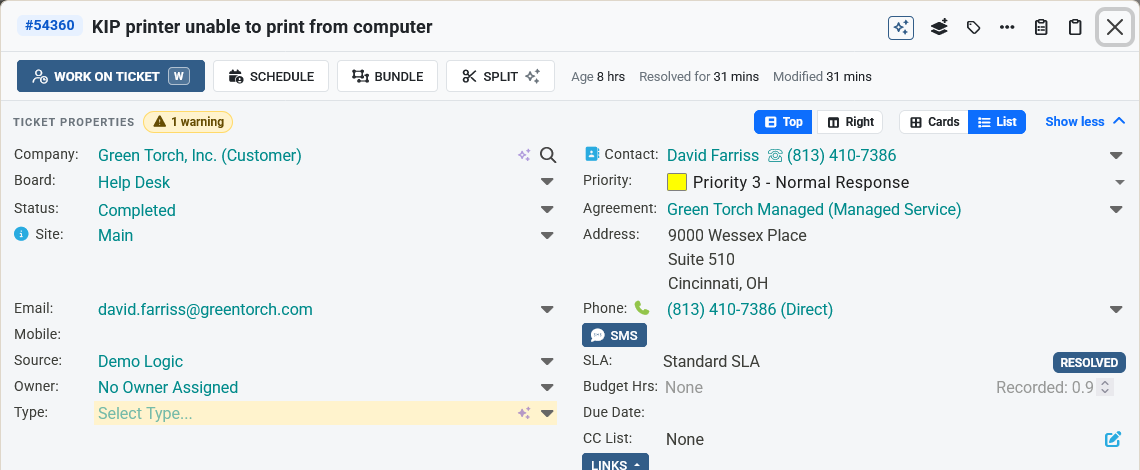Open David Farriss contact link
The width and height of the screenshot is (1140, 470).
point(713,155)
